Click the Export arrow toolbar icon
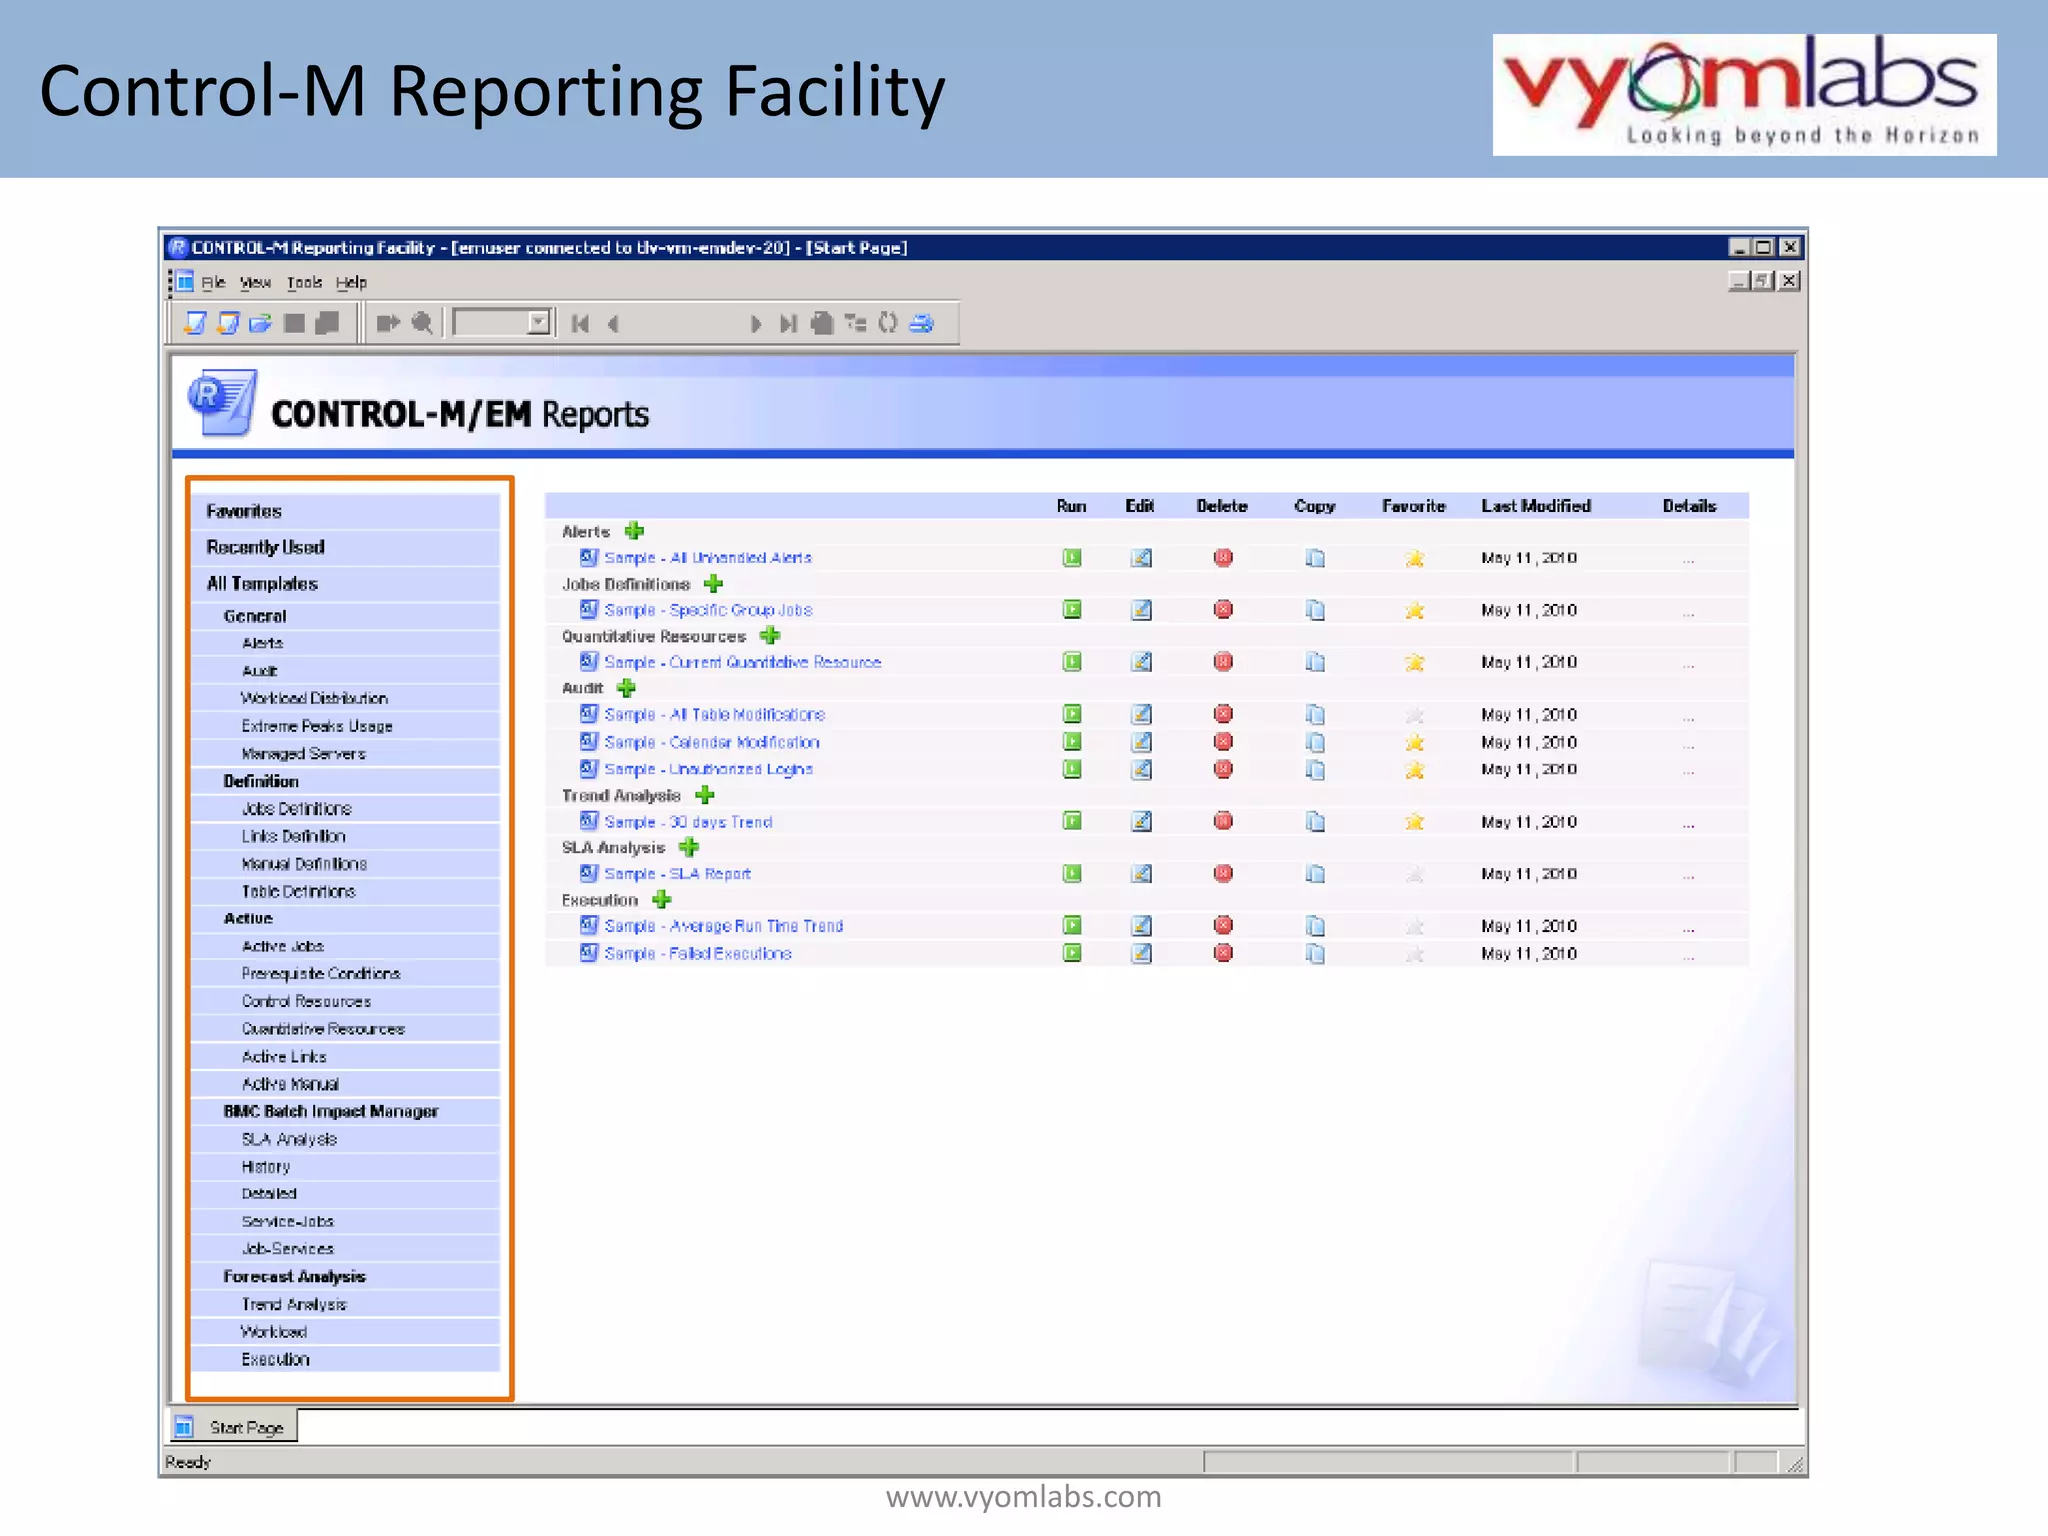The image size is (2048, 1536). click(388, 323)
